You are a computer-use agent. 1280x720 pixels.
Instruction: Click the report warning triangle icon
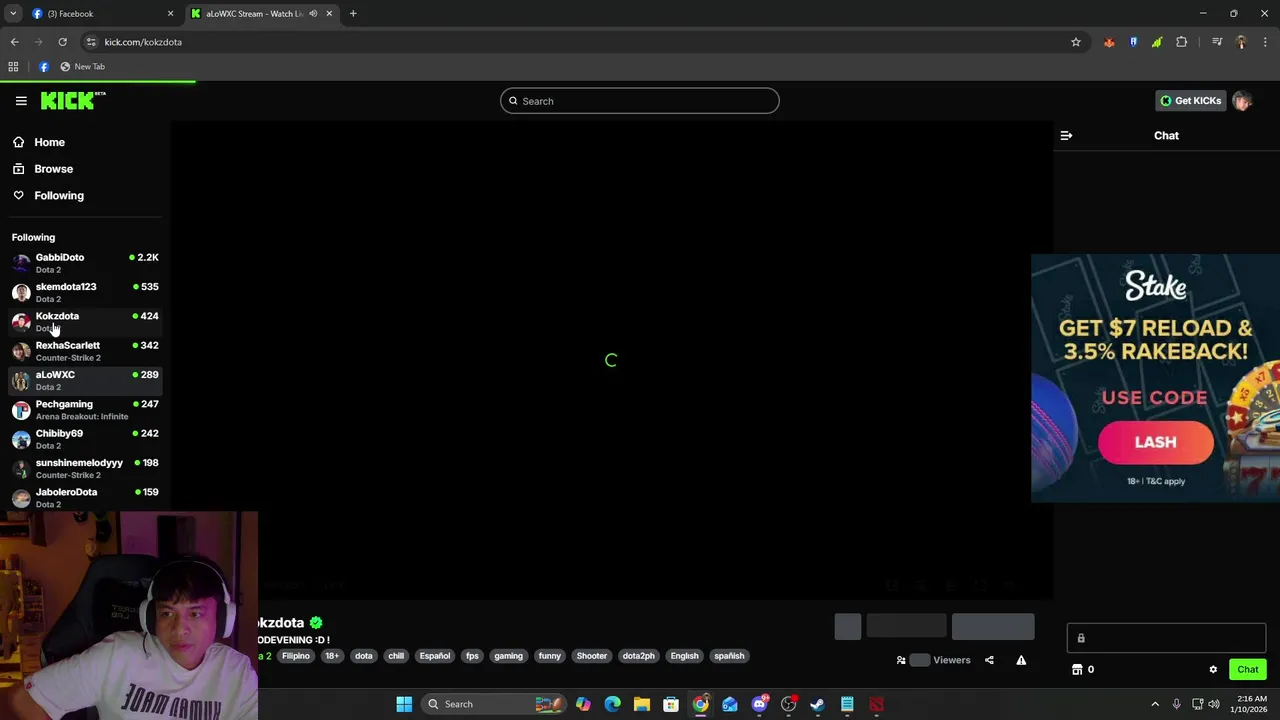tap(1021, 660)
